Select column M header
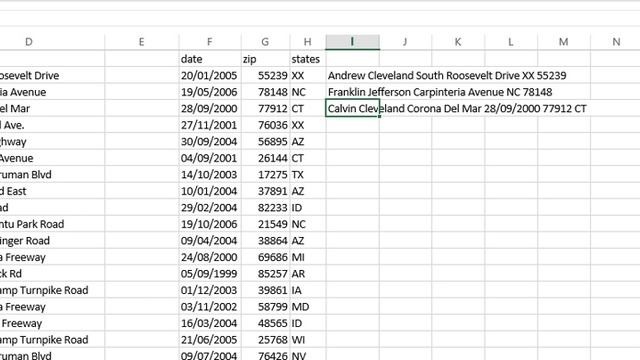 click(564, 42)
